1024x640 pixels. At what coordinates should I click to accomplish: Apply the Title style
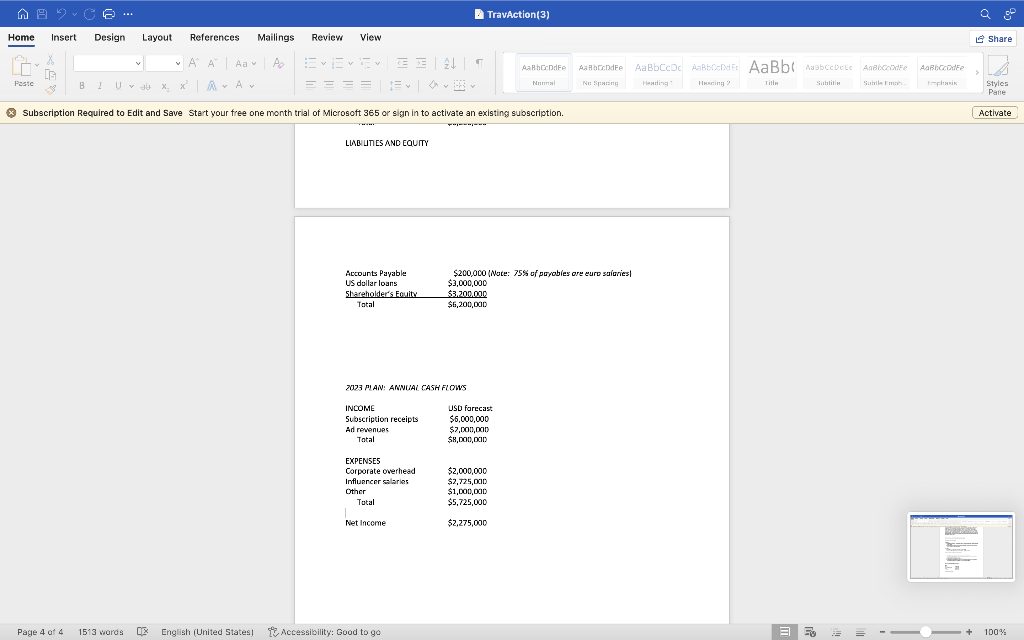tap(771, 72)
